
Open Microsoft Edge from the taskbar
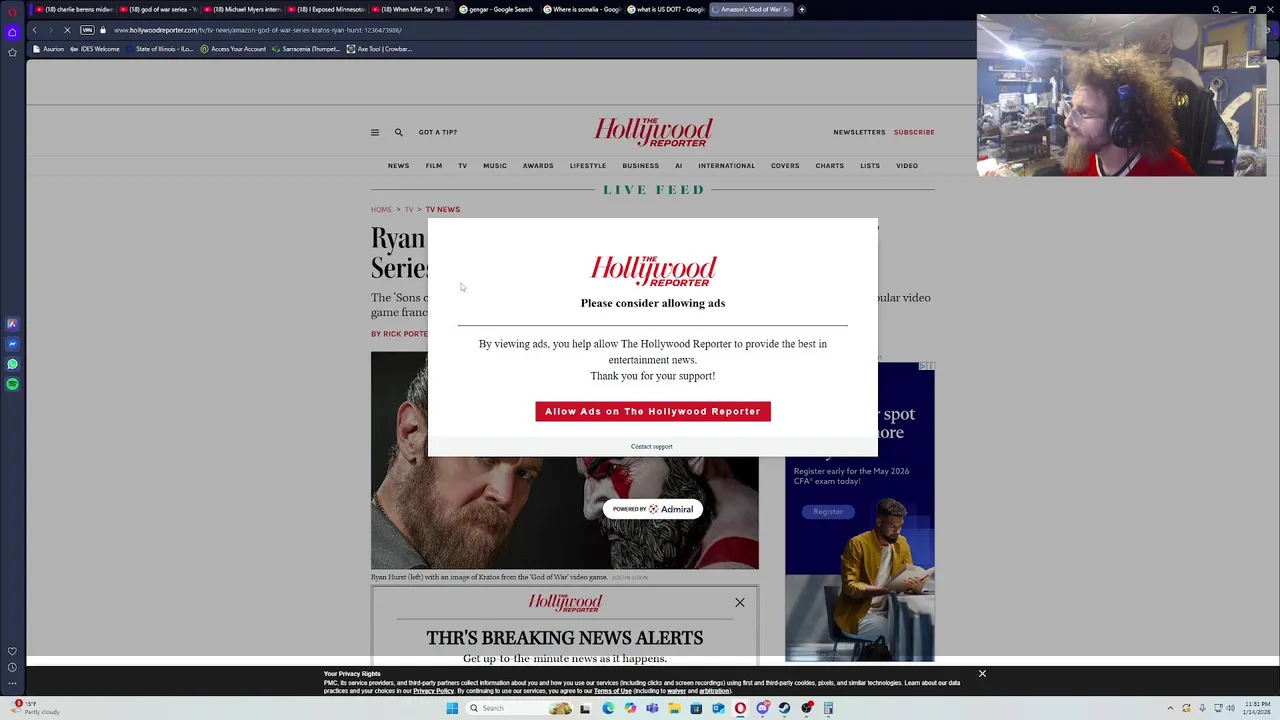(x=608, y=708)
